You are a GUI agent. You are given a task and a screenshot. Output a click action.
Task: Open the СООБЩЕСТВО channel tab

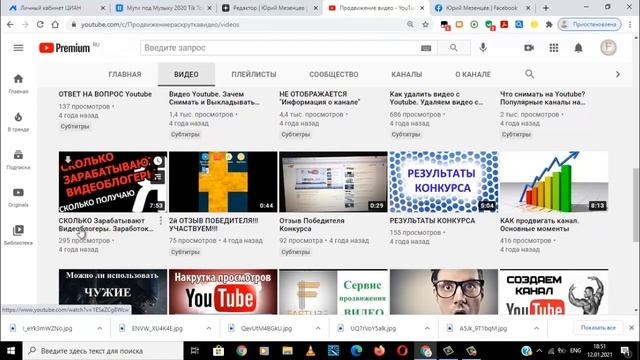334,74
